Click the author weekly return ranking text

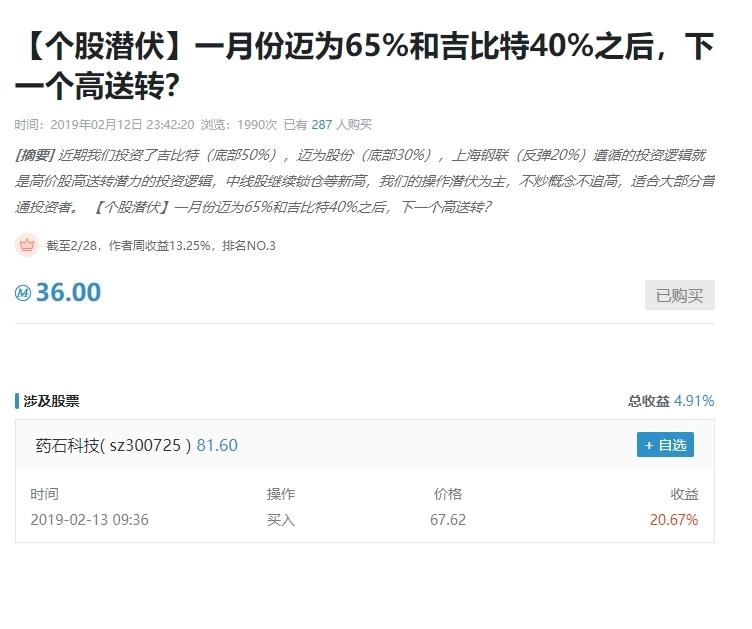click(x=161, y=246)
